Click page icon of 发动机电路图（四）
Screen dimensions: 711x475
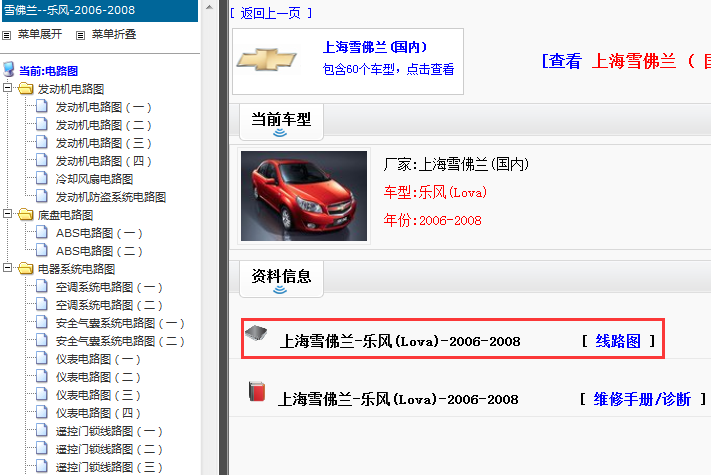point(42,160)
